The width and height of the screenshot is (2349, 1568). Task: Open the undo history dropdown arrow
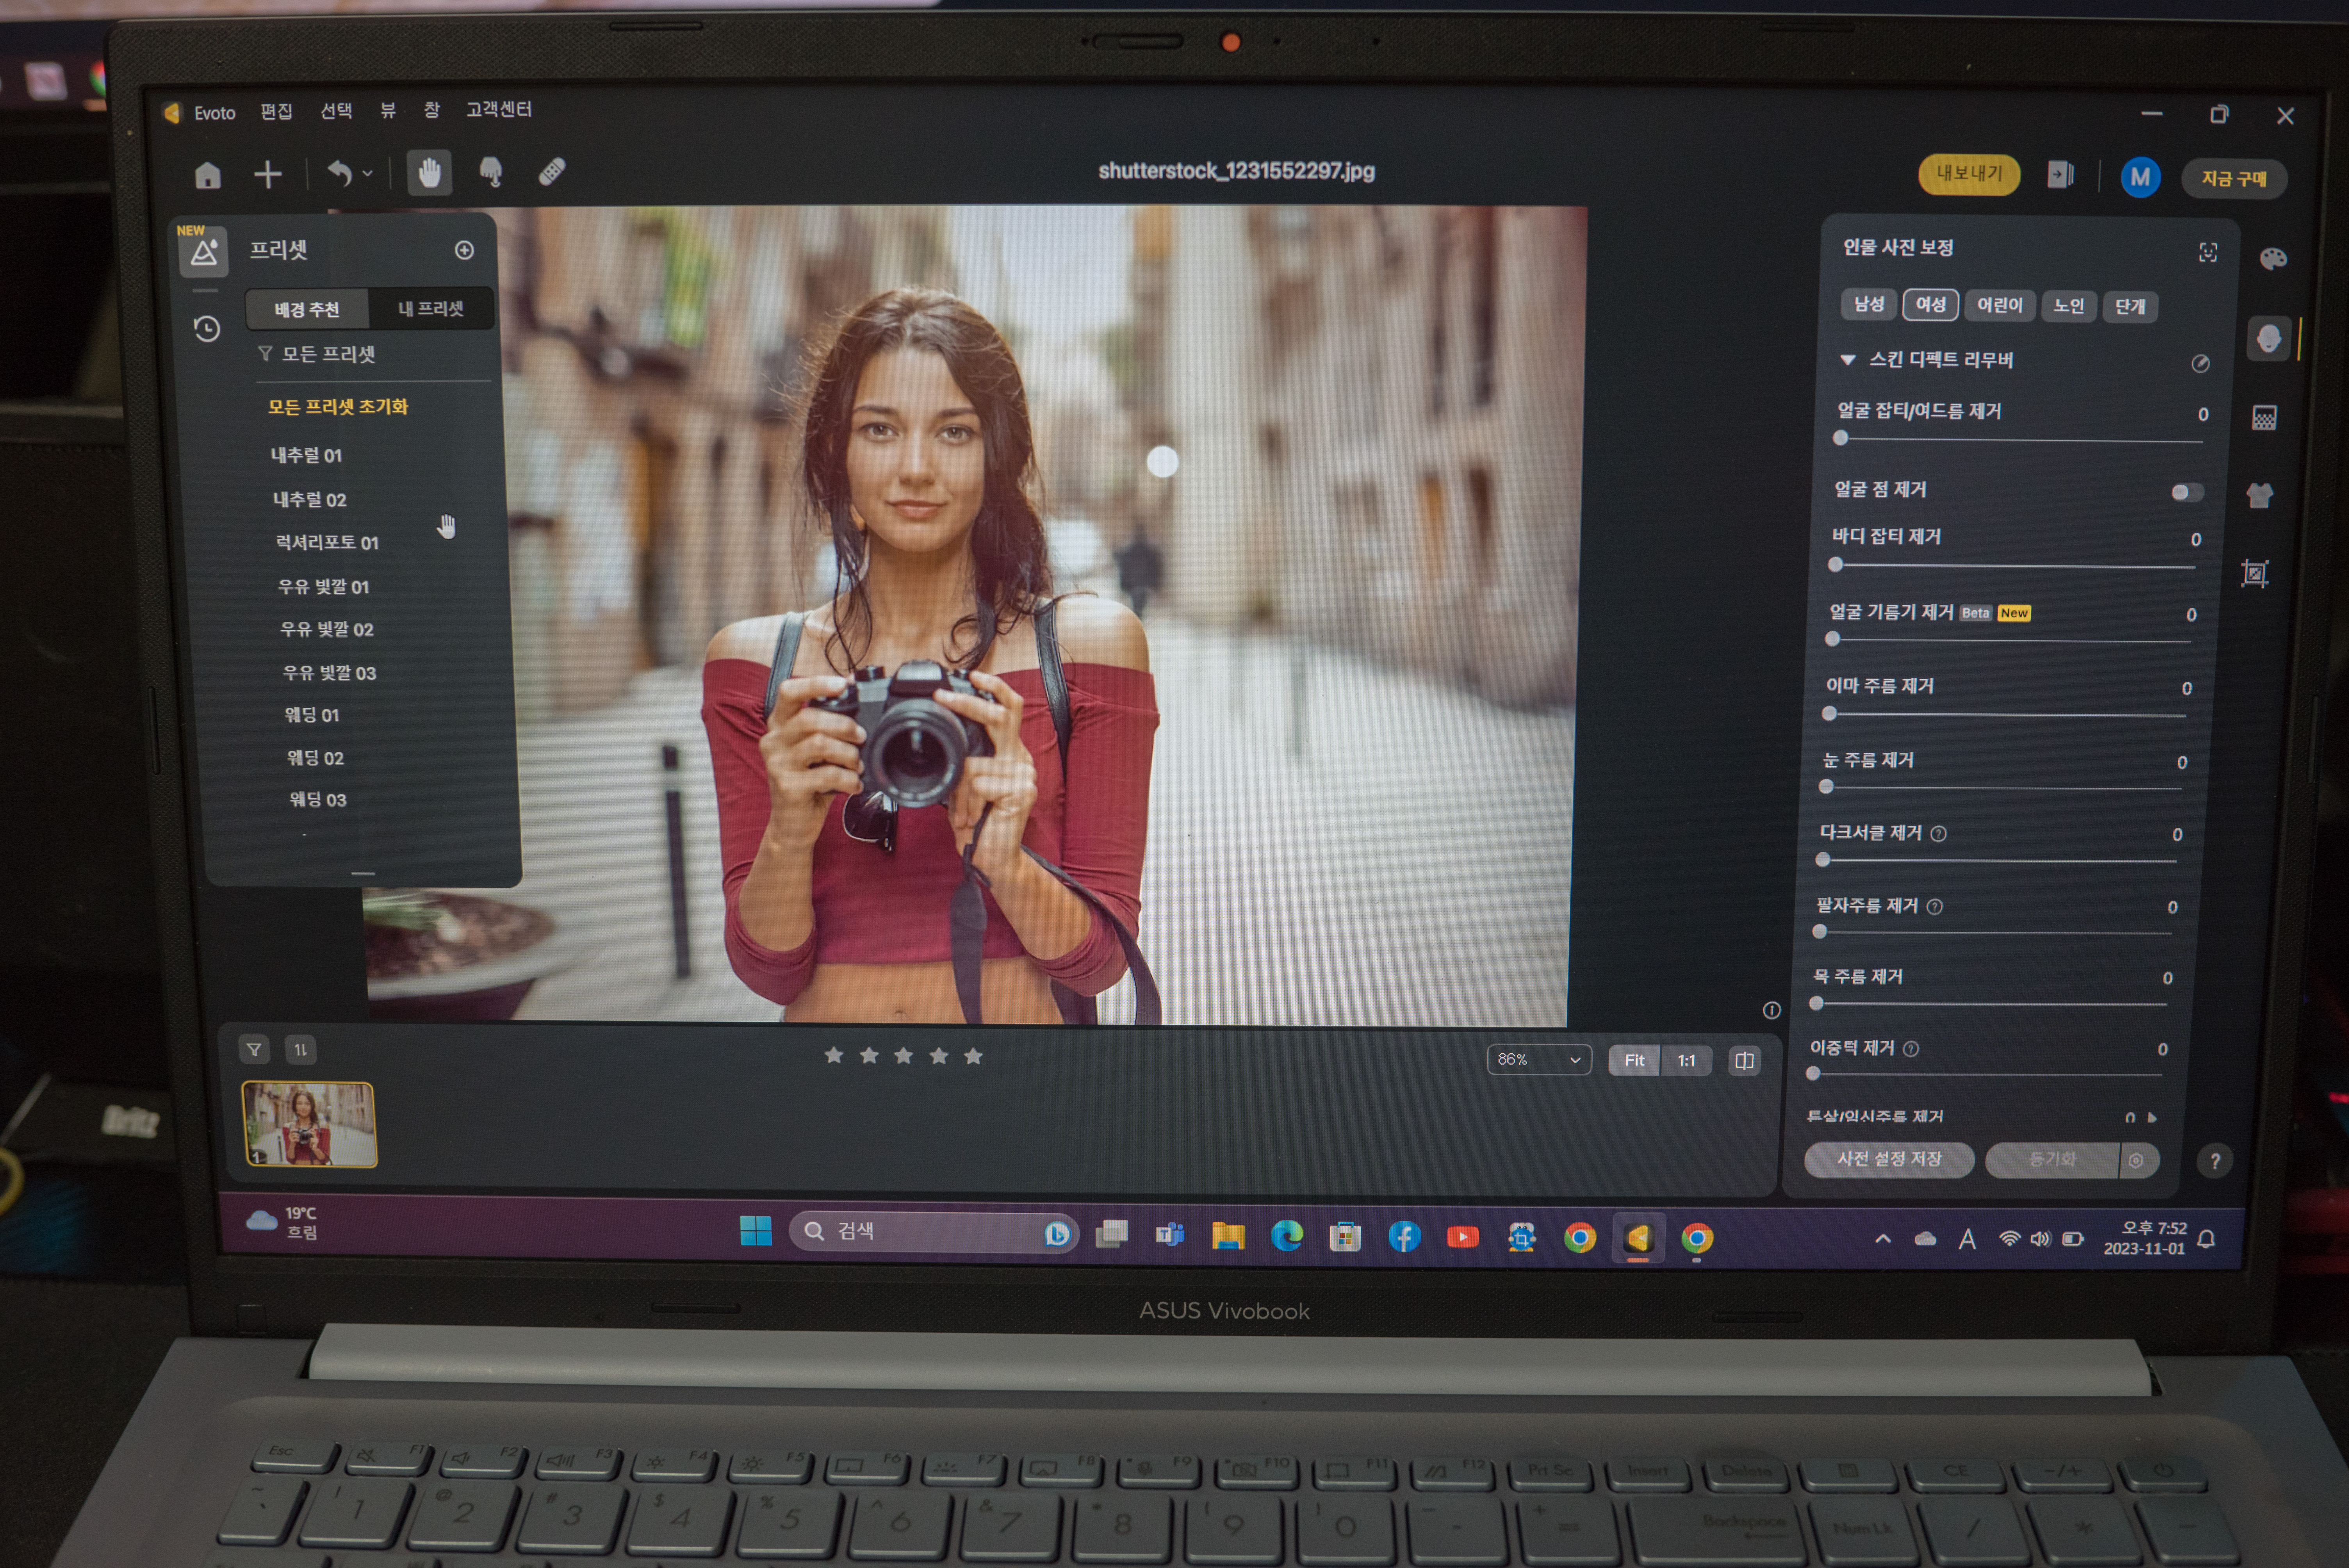click(x=368, y=174)
